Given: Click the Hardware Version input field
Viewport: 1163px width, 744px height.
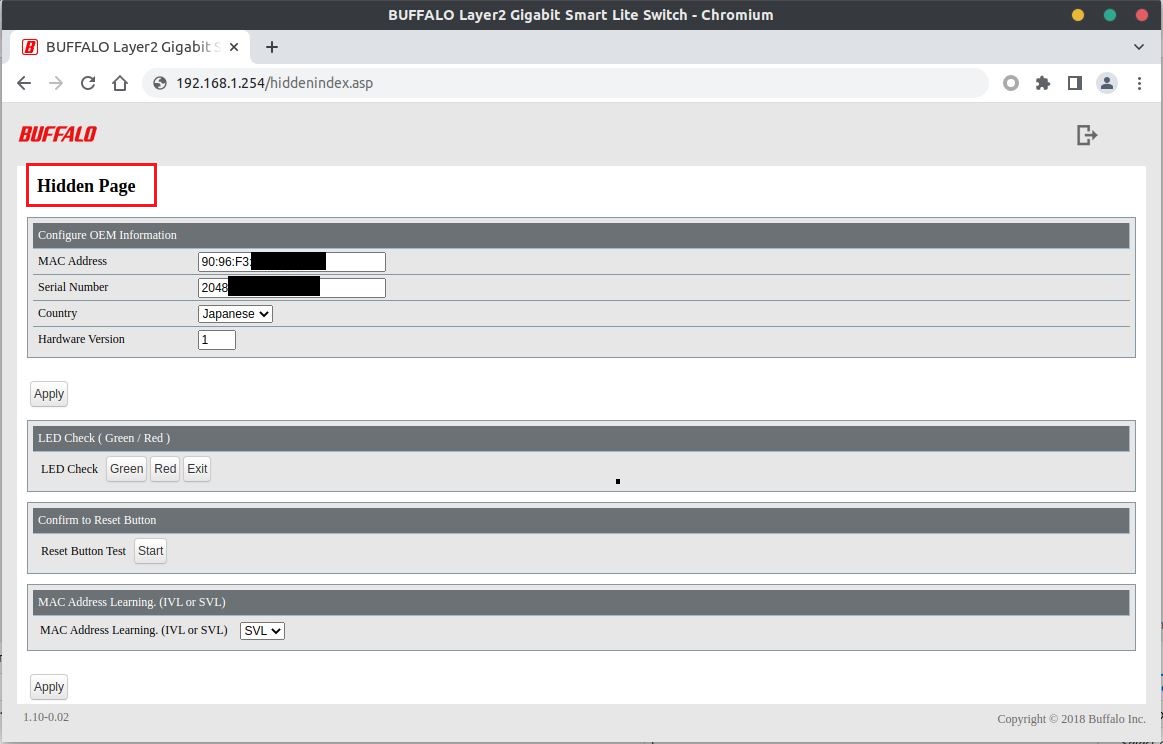Looking at the screenshot, I should [x=217, y=340].
